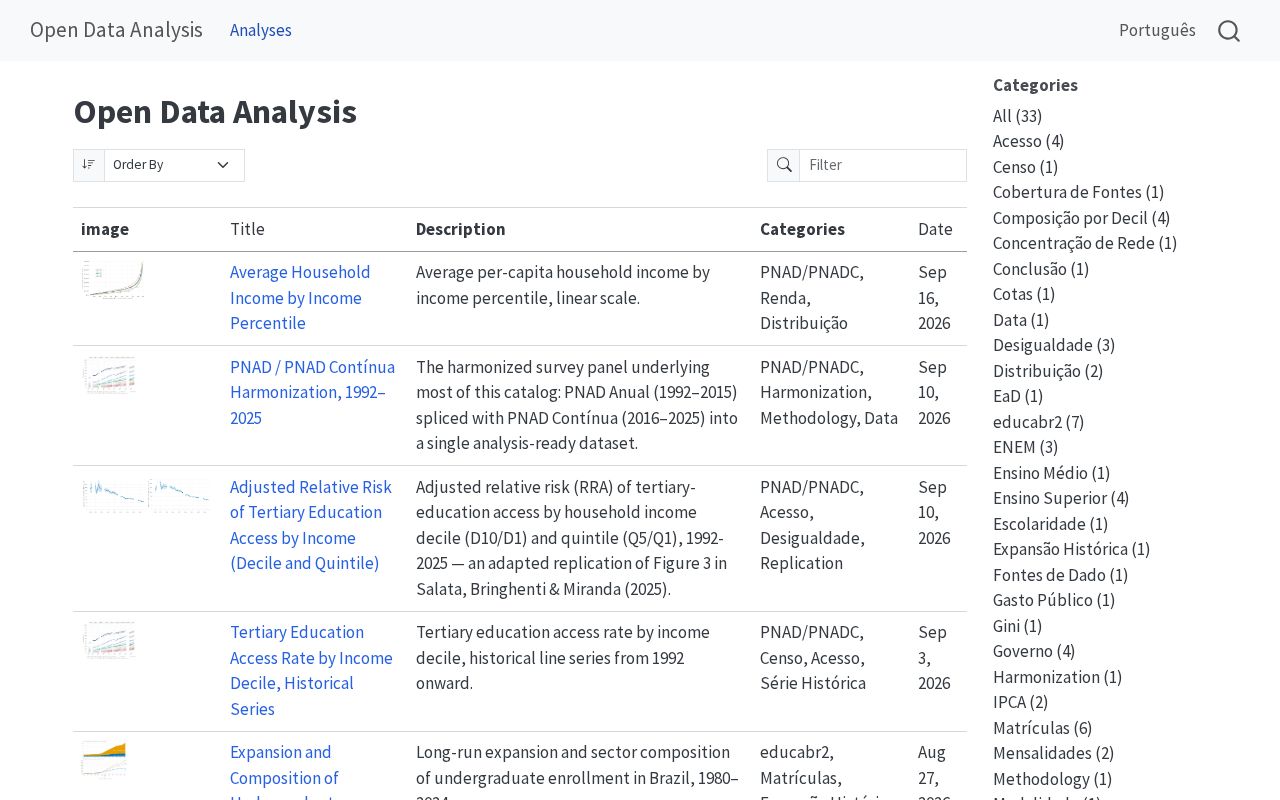The image size is (1280, 800).
Task: Filter by category Governo (4)
Action: click(1034, 651)
